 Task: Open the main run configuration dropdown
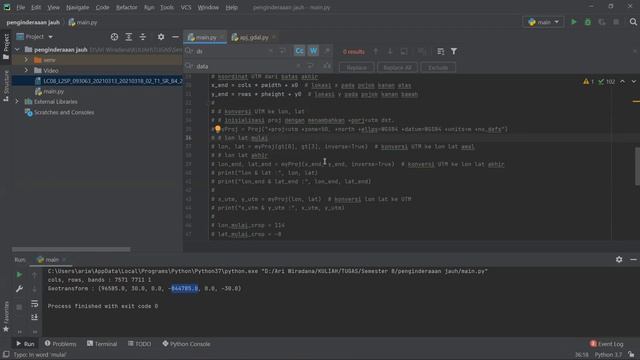coord(543,22)
